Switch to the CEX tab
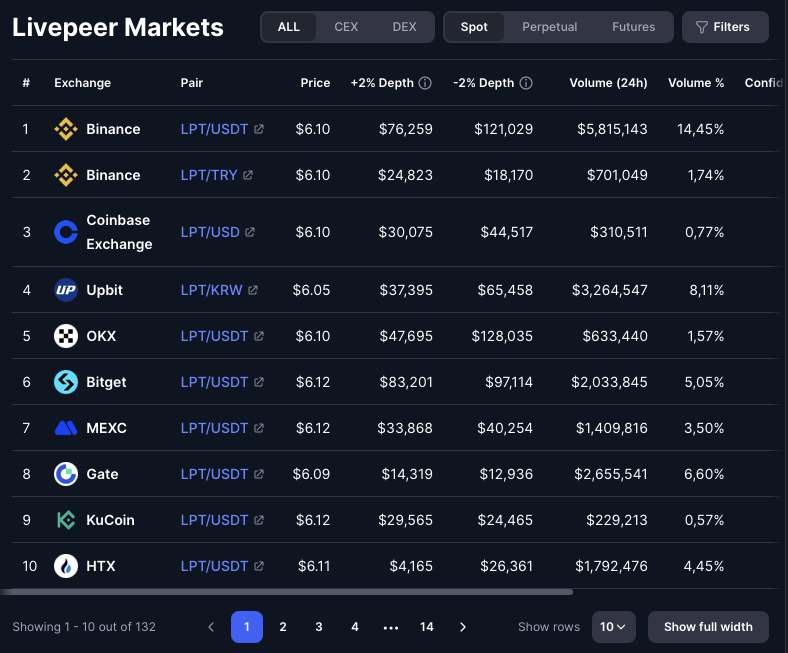 point(346,27)
